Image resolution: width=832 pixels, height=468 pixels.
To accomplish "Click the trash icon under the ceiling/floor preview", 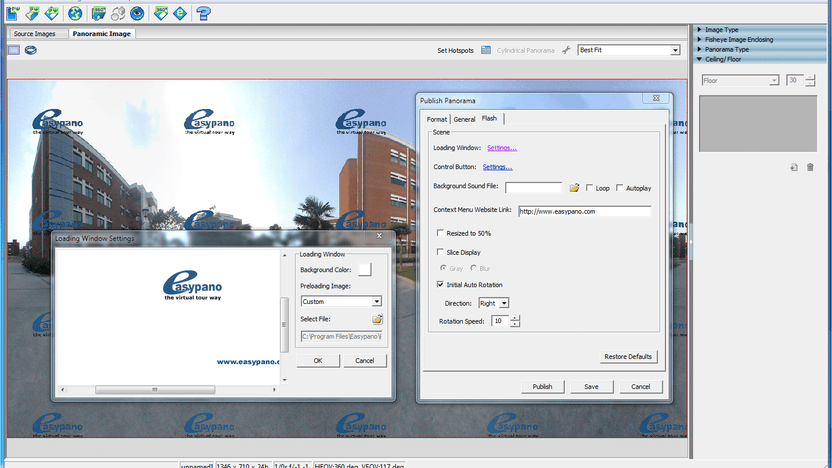I will 810,168.
